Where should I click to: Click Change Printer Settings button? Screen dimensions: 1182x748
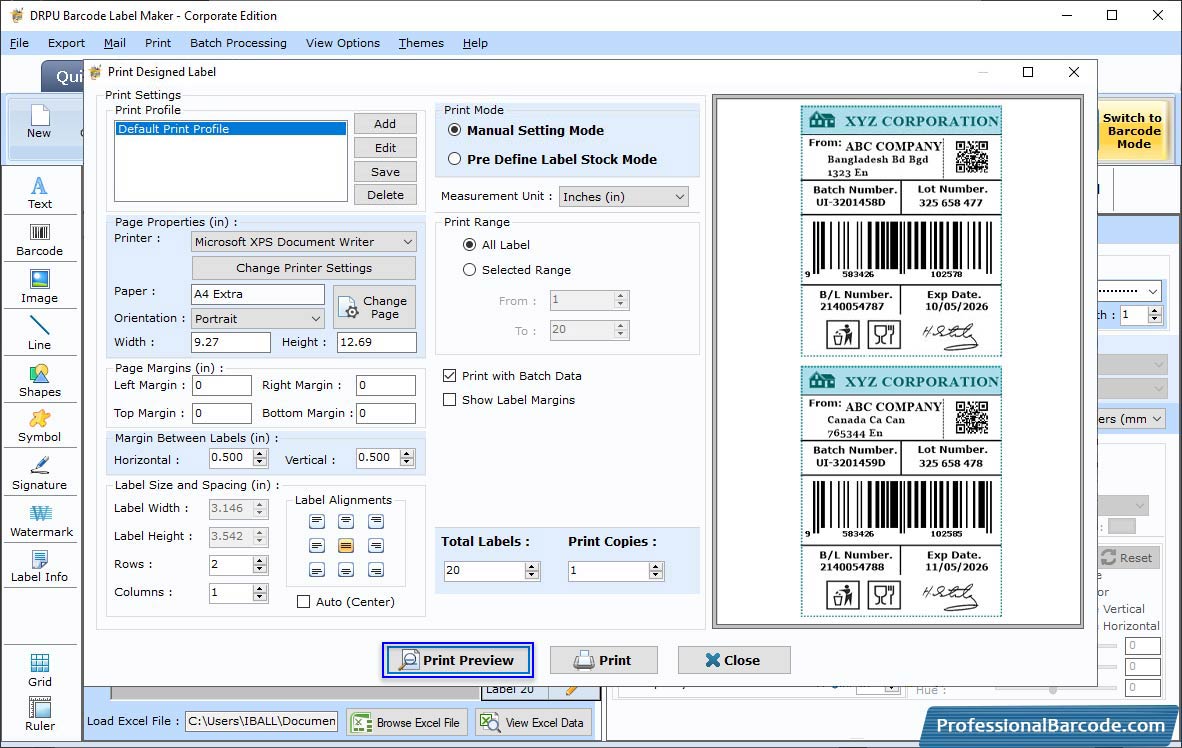coord(304,268)
